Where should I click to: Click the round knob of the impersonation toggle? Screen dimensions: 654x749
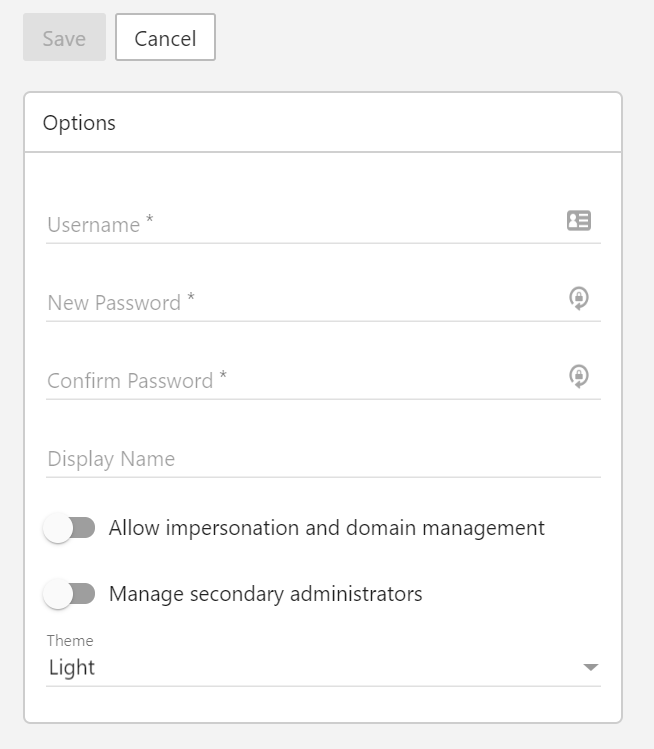pos(58,528)
